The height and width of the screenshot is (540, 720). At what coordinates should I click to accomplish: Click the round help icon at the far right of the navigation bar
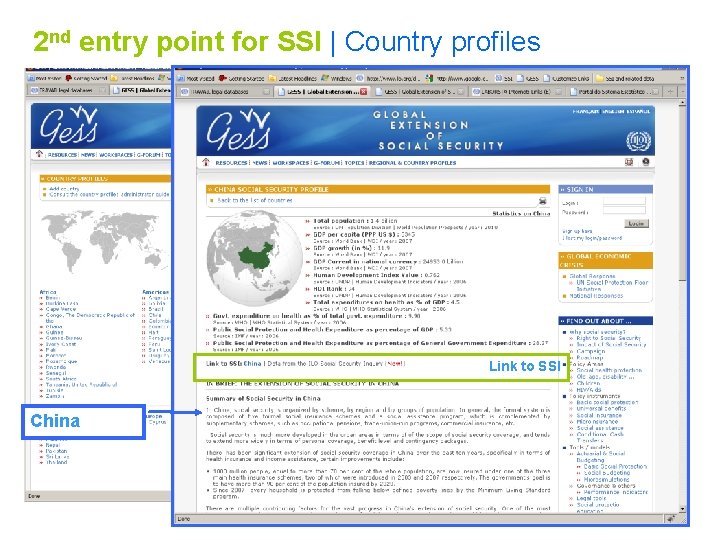click(646, 162)
